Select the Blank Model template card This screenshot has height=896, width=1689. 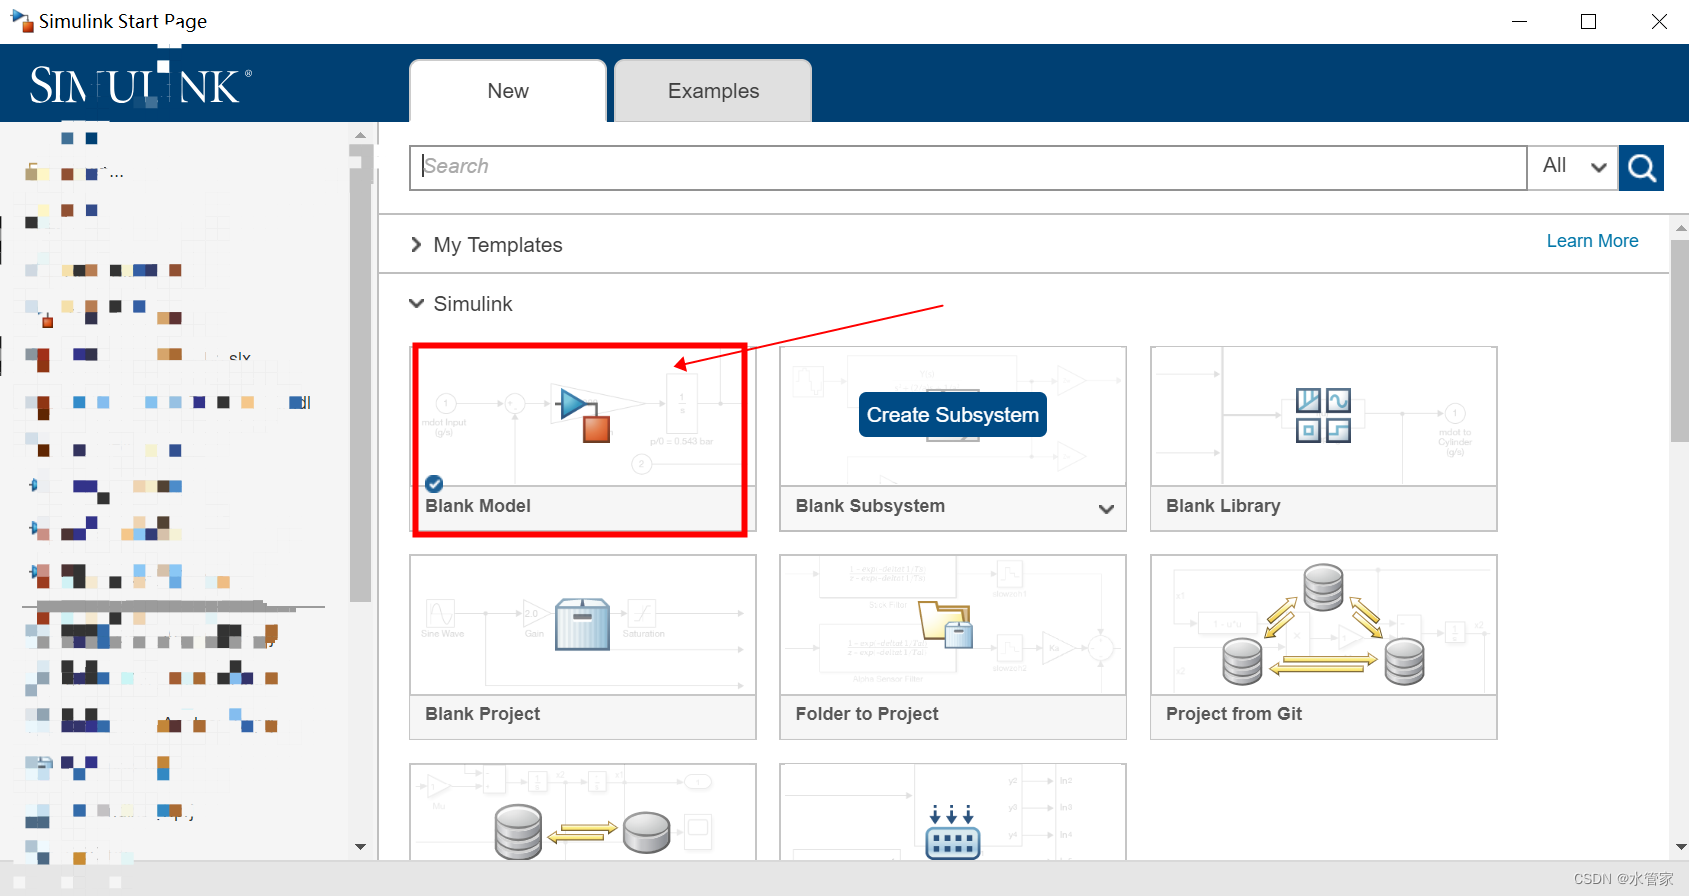point(582,439)
